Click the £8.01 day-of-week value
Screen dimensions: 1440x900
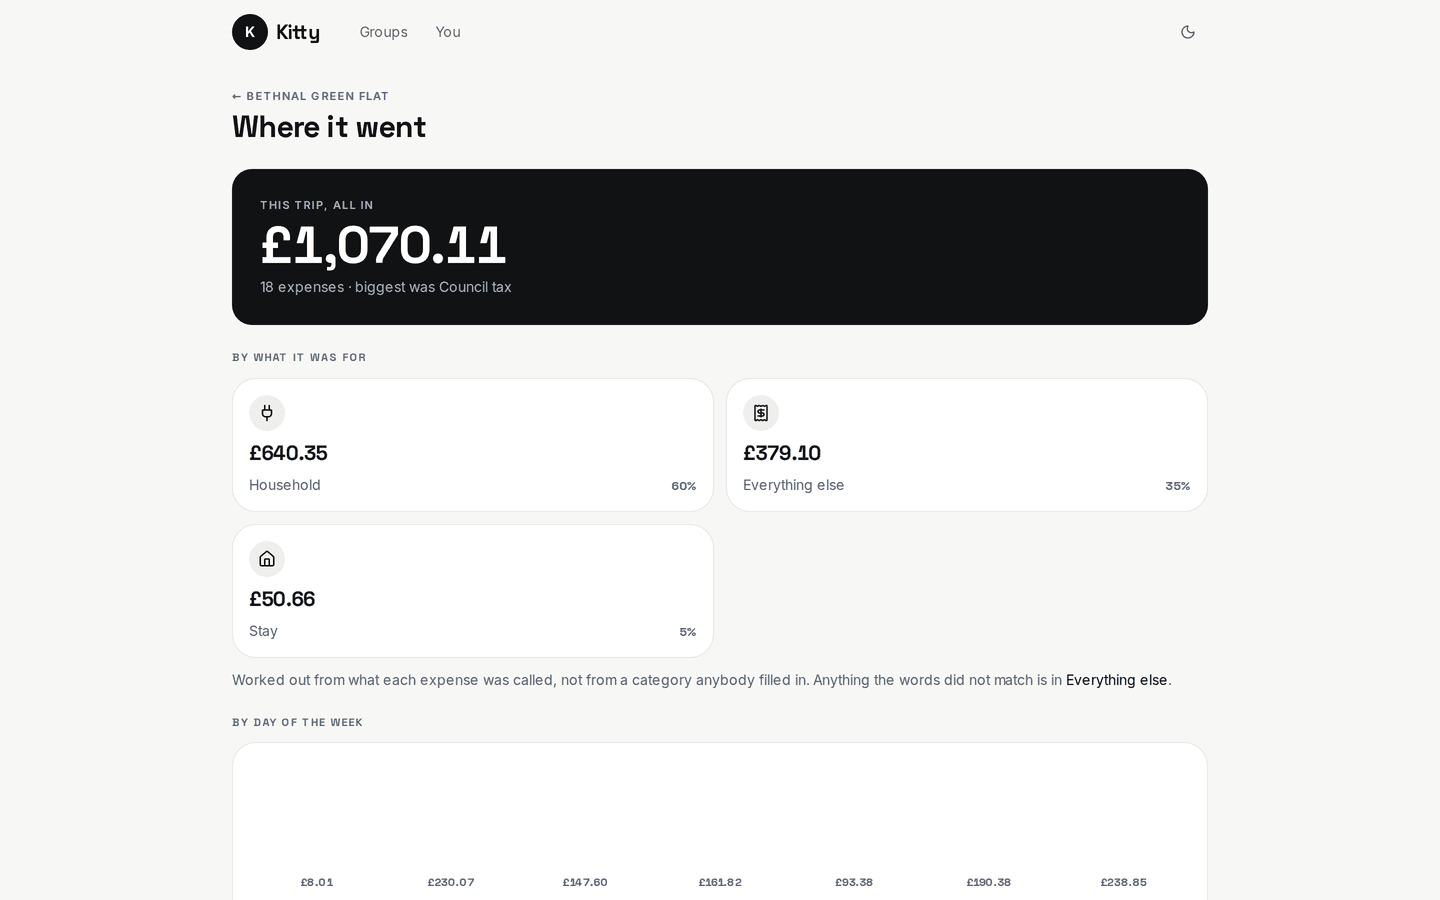pyautogui.click(x=317, y=882)
